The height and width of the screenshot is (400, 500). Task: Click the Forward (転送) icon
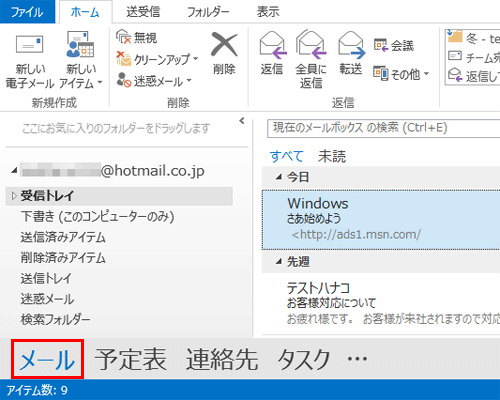coord(352,44)
